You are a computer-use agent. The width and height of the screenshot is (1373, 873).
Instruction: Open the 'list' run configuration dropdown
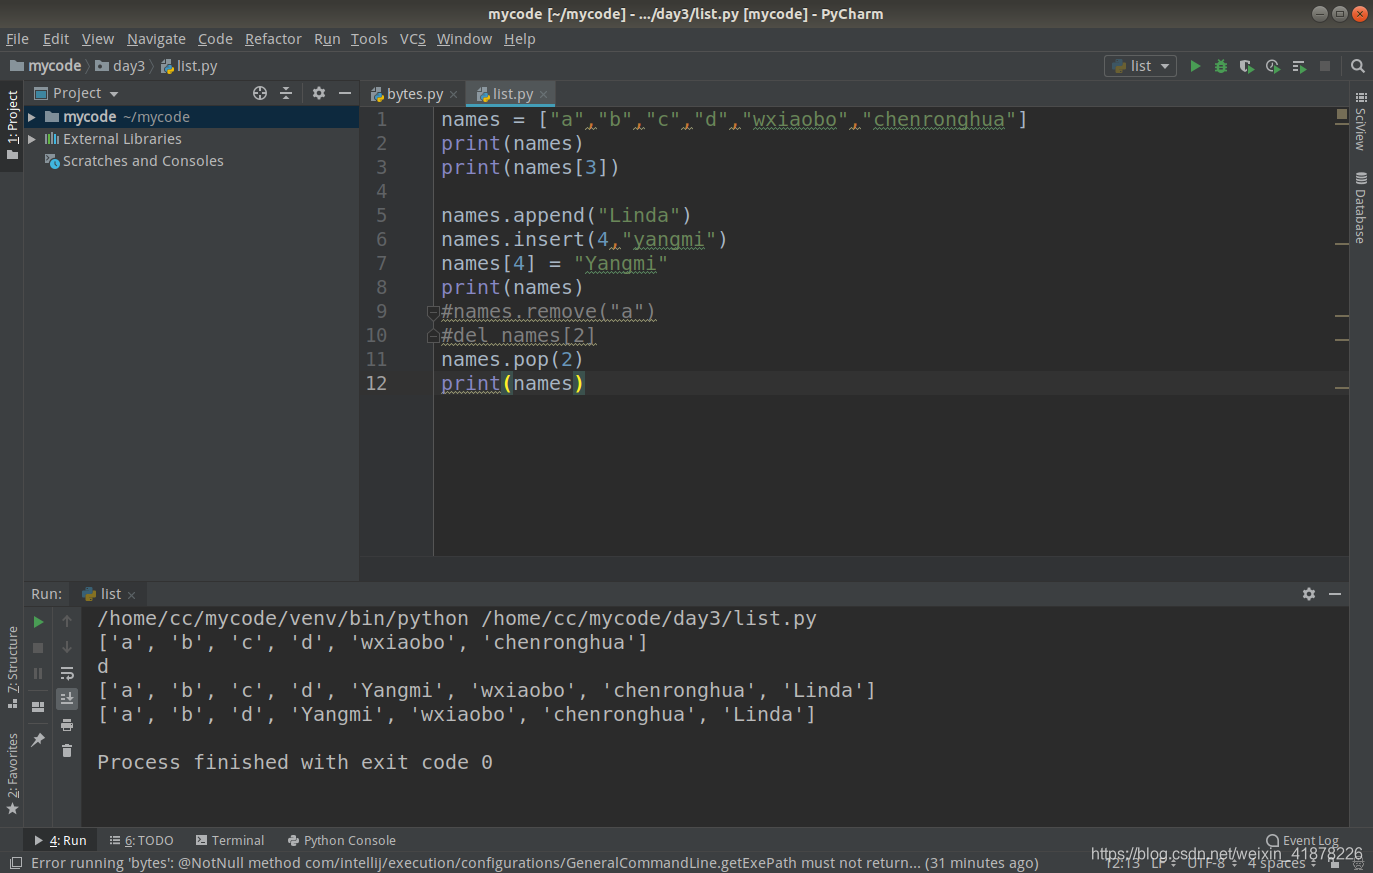(1140, 66)
